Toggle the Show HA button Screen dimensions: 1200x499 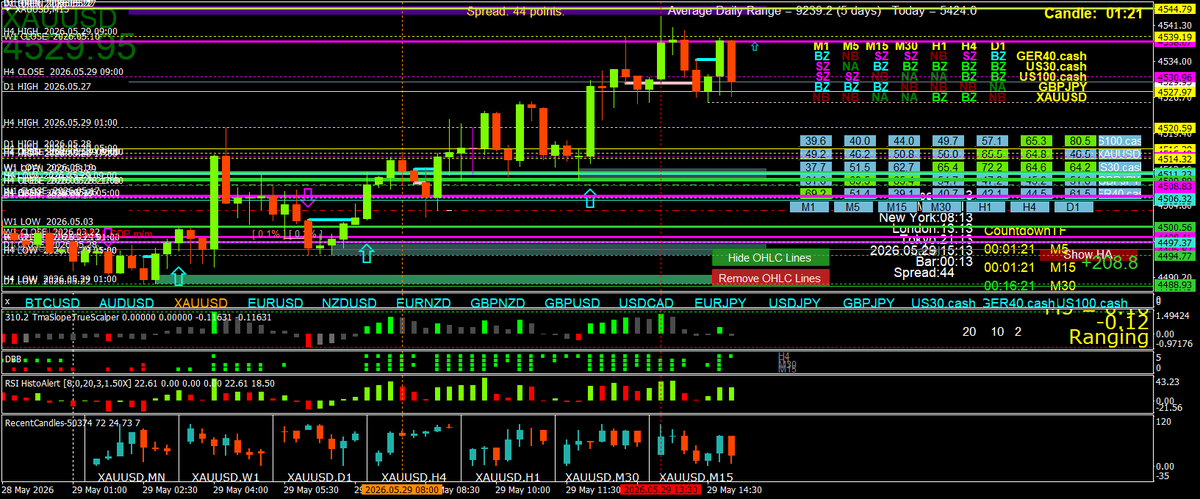click(1088, 254)
